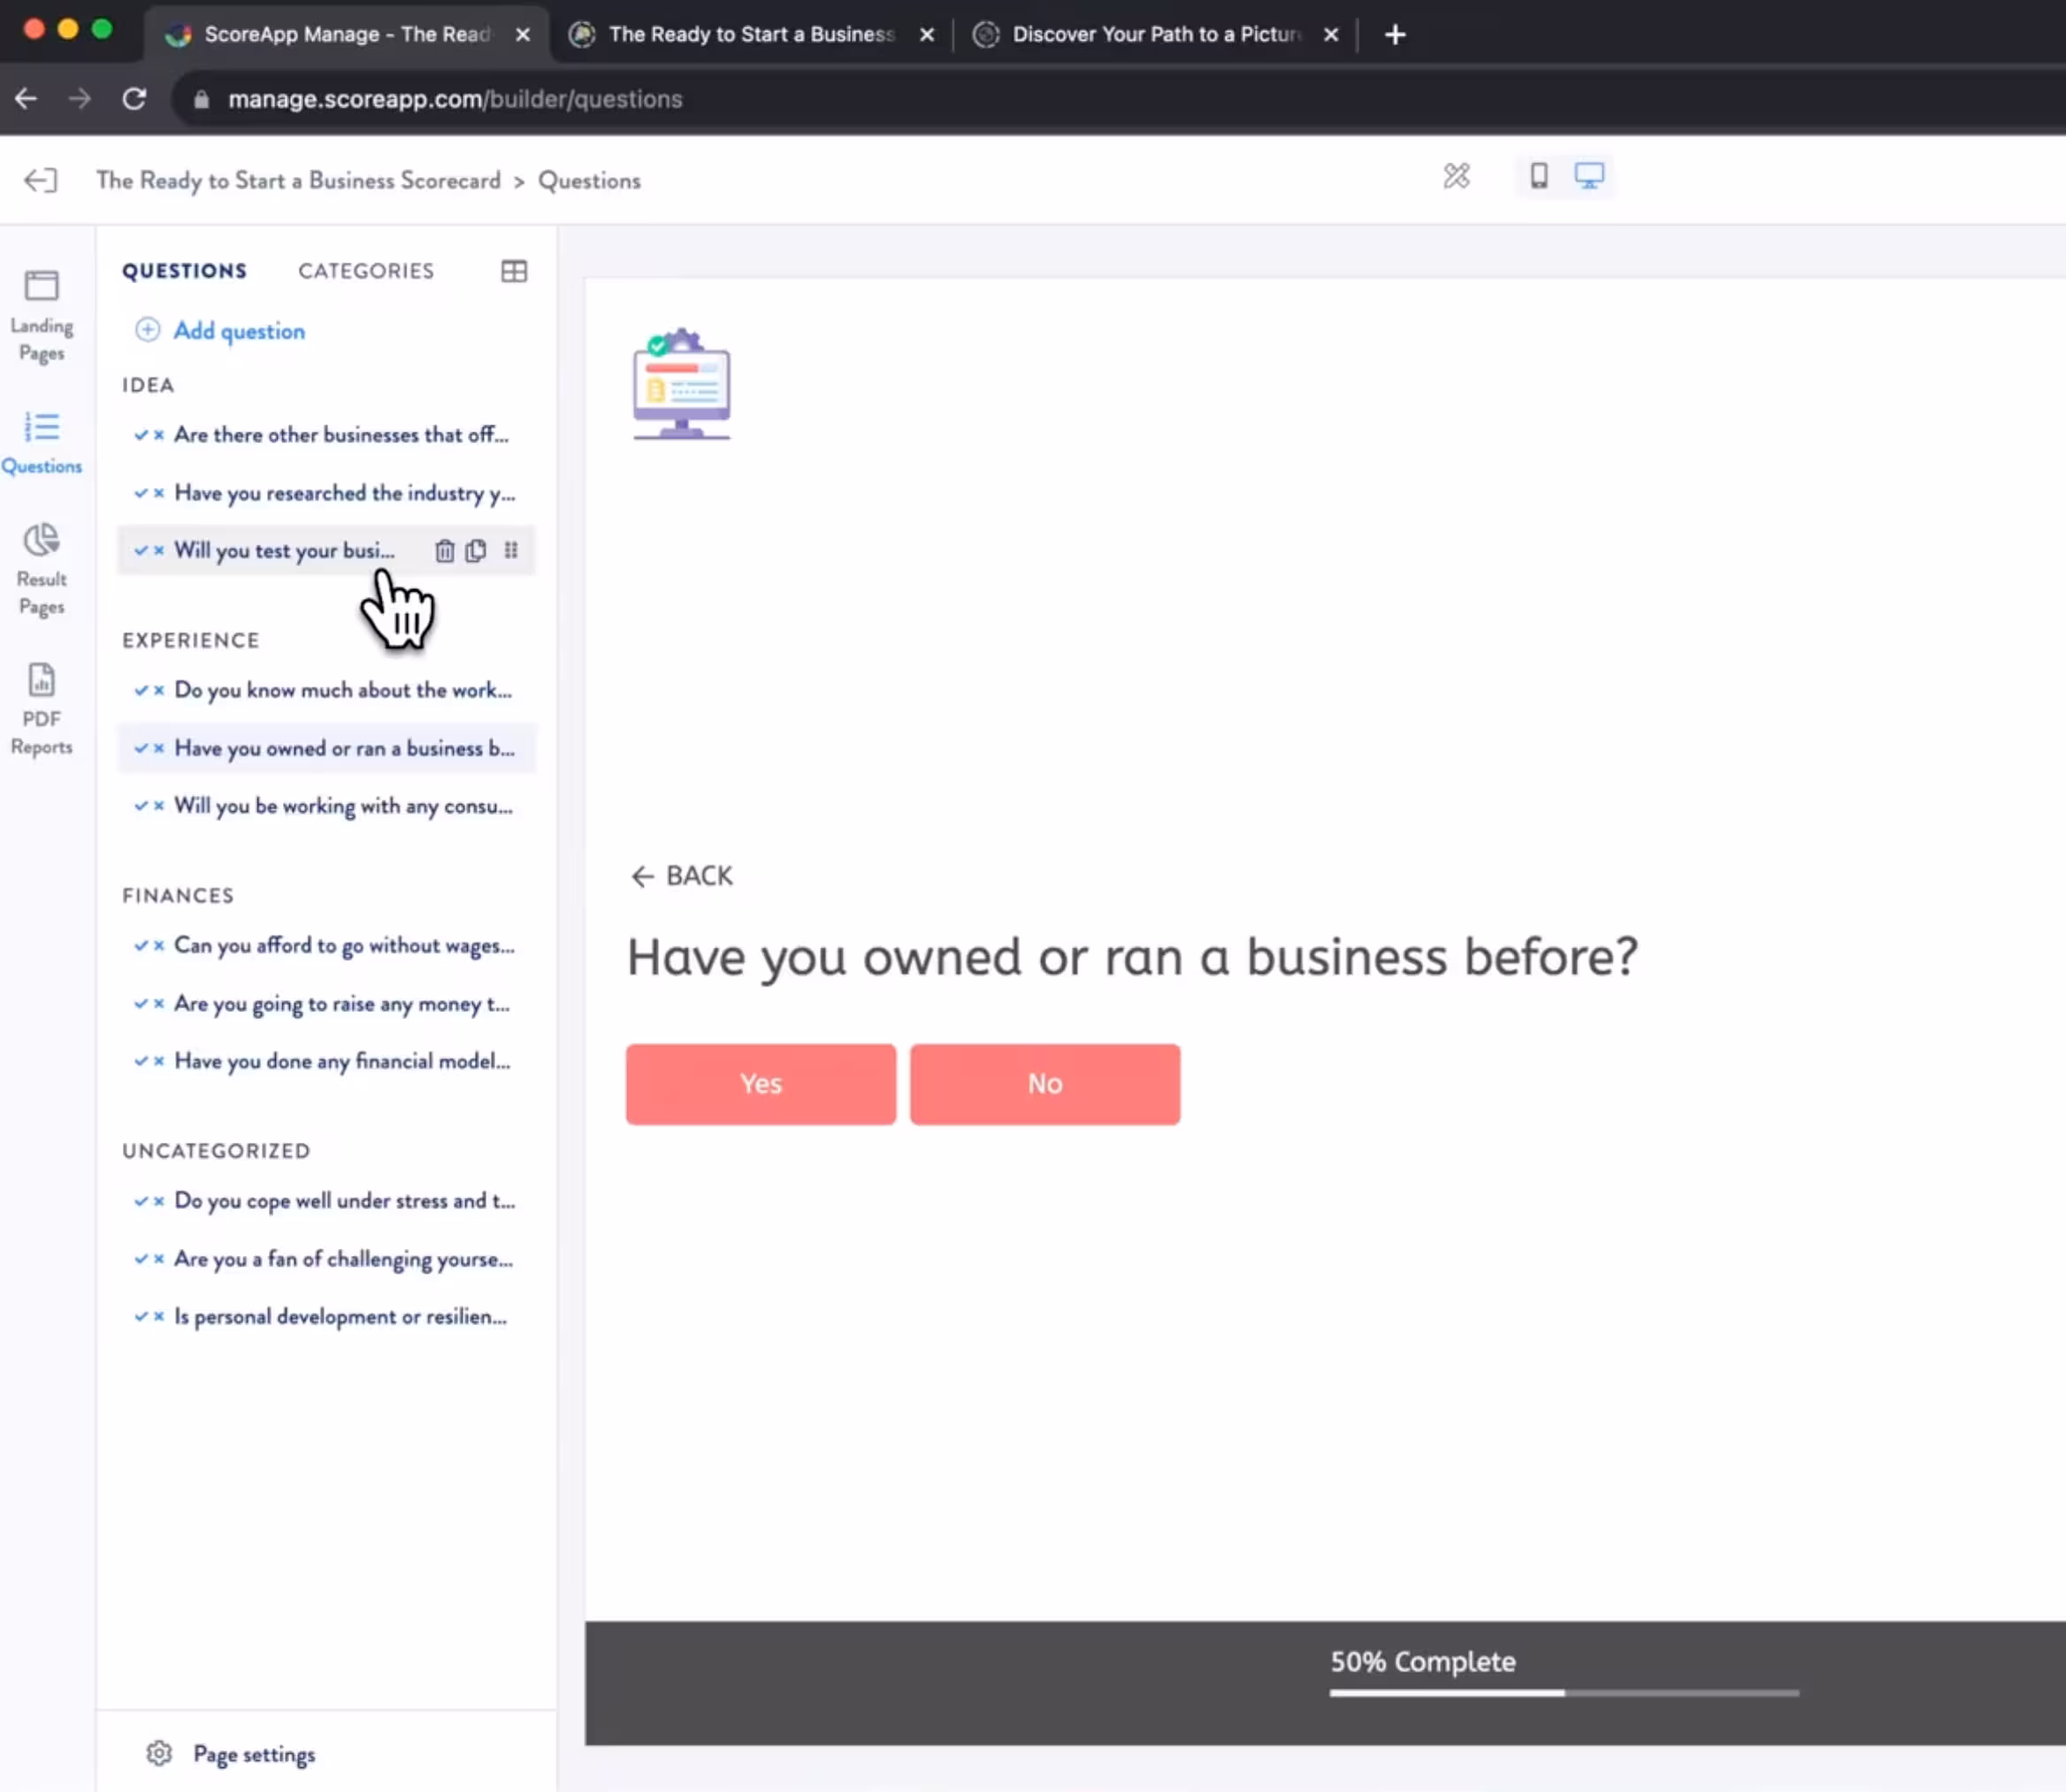Answer No in the preview
Image resolution: width=2066 pixels, height=1792 pixels.
[x=1045, y=1084]
